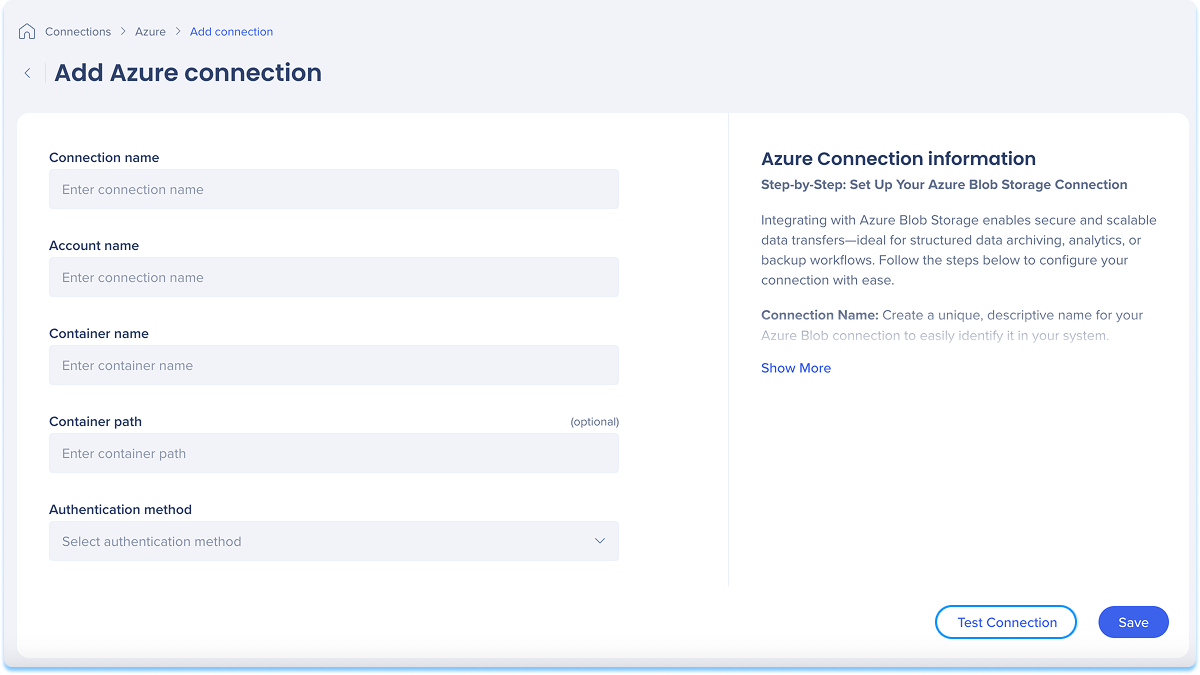
Task: Open Connections breadcrumb link
Action: click(78, 32)
